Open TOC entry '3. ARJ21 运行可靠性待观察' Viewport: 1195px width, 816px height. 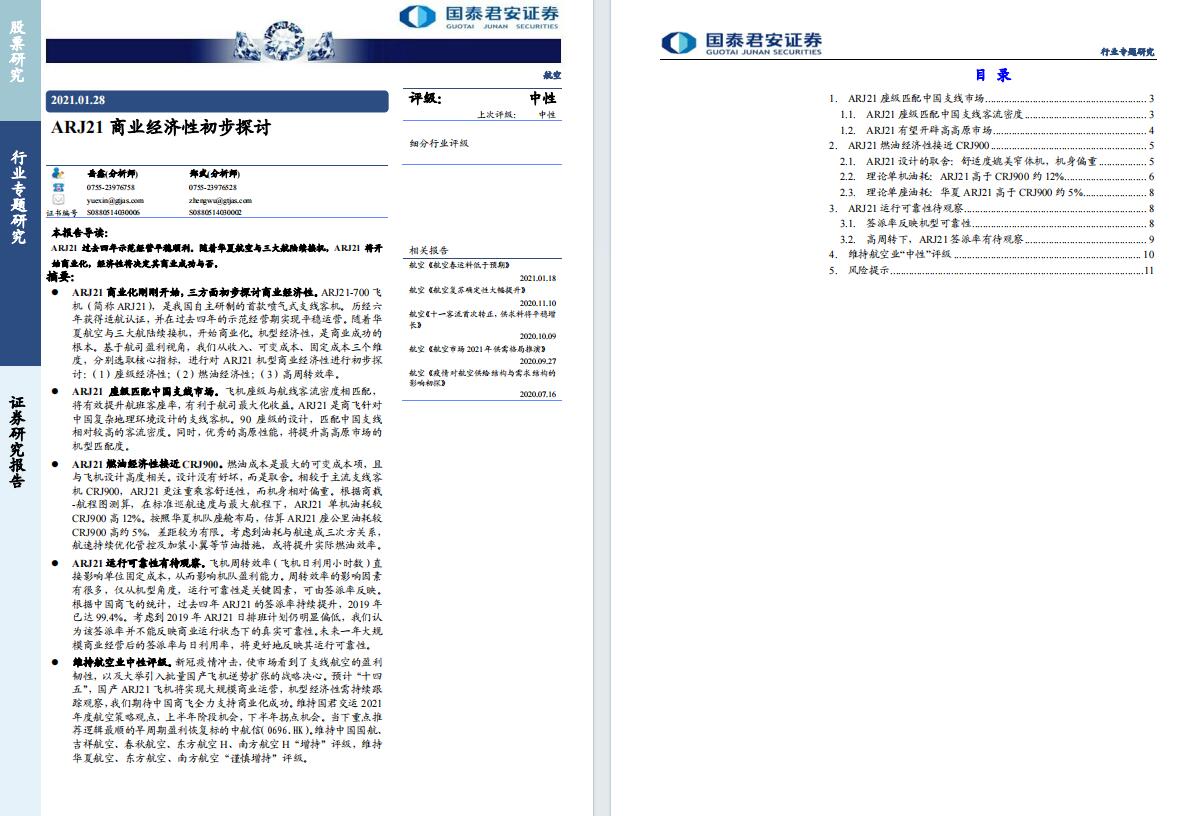(x=991, y=208)
